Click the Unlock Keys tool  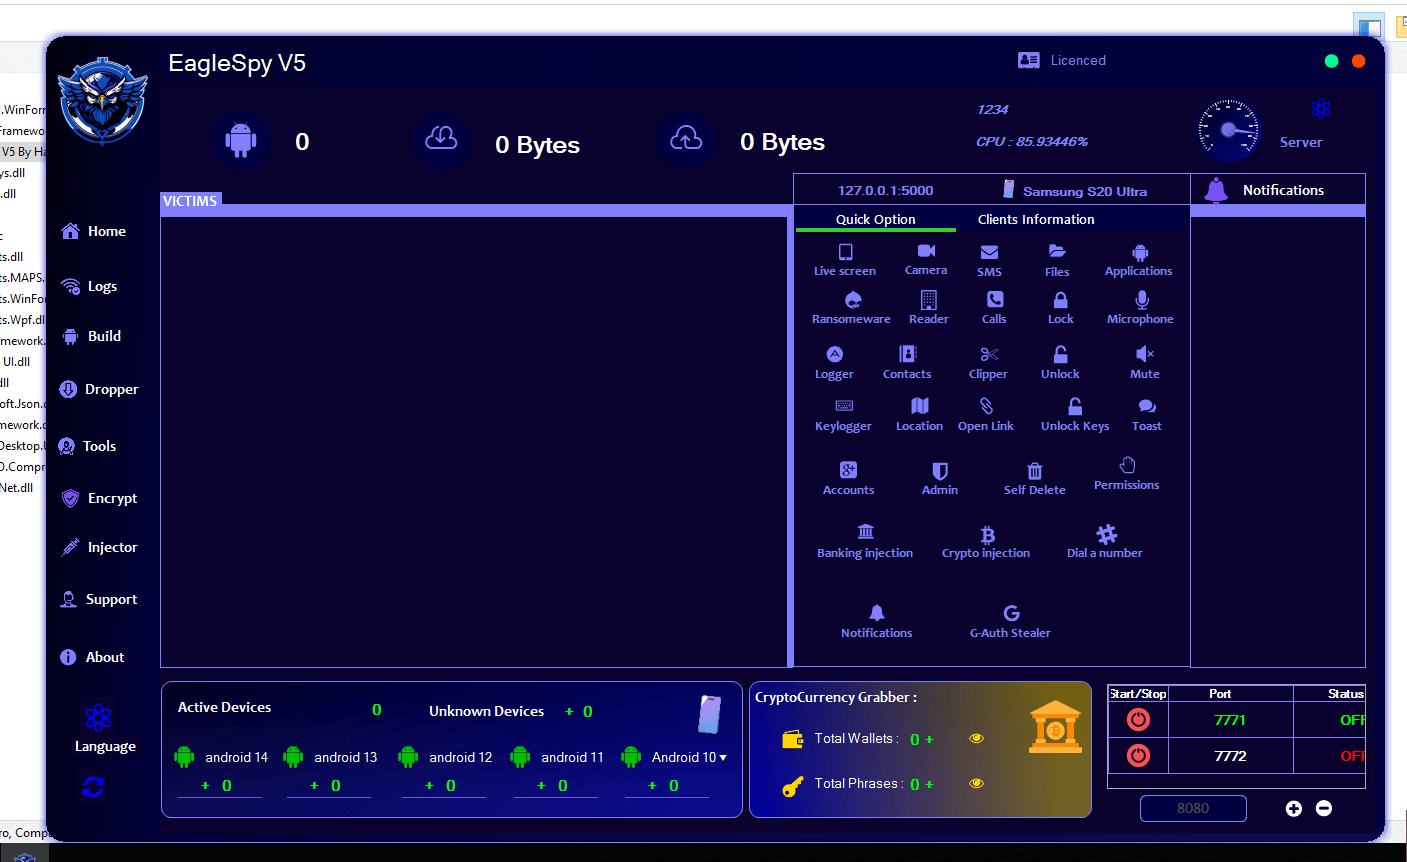[x=1074, y=413]
